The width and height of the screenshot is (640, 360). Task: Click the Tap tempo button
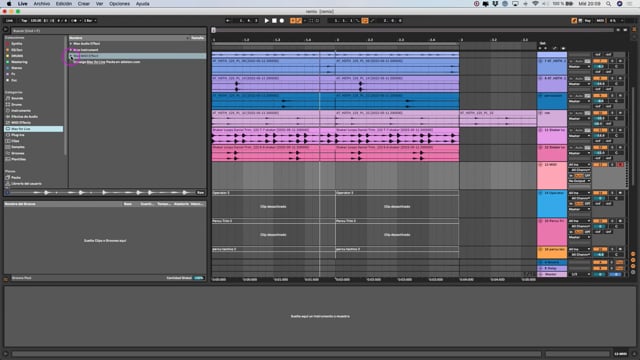pos(24,20)
